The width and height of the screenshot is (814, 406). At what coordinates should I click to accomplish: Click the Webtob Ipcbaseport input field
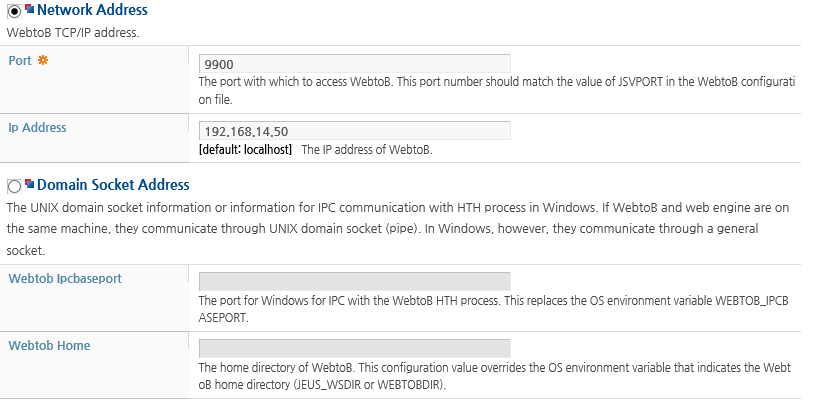point(355,281)
